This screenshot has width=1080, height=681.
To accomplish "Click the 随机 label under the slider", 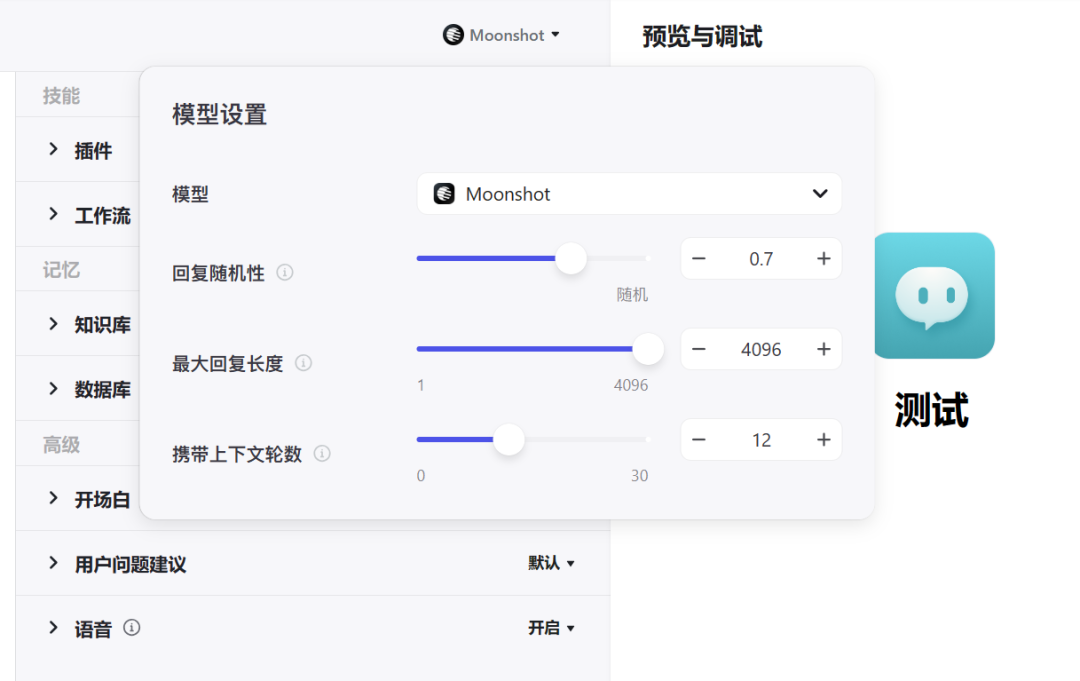I will 632,295.
